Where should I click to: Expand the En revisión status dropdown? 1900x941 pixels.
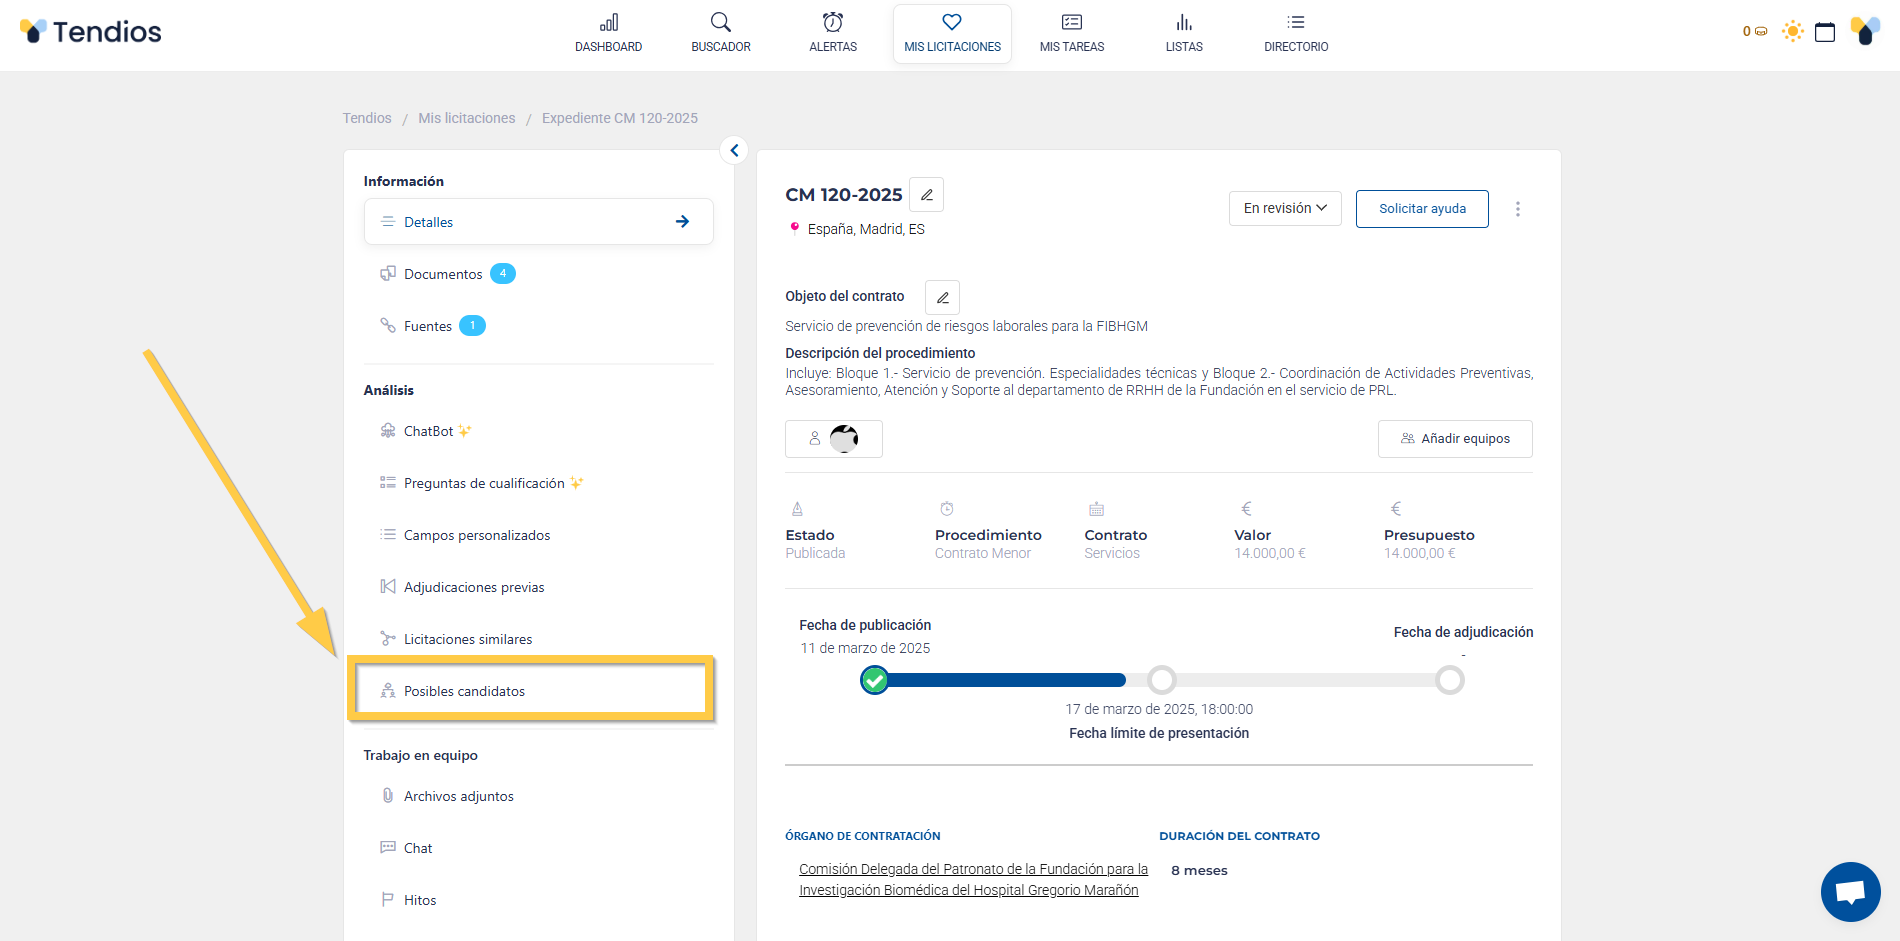(x=1284, y=208)
